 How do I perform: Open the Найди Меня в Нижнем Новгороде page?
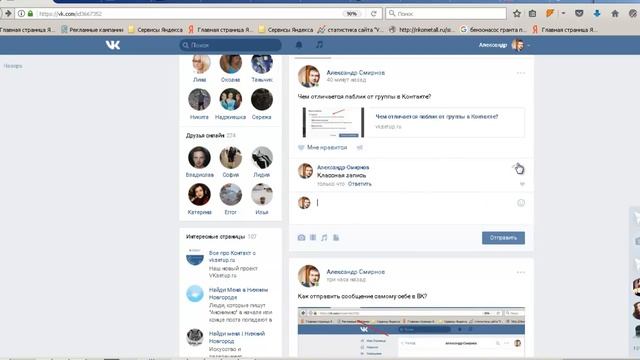238,293
